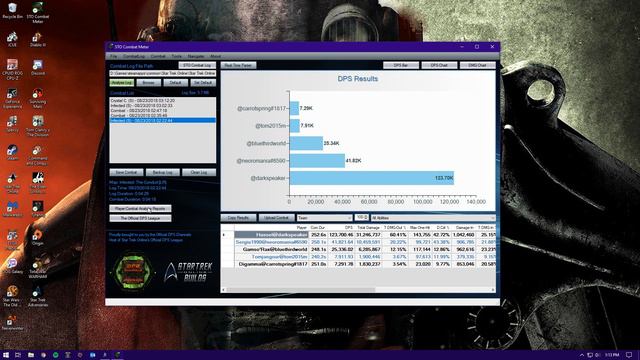Open the Tools menu
The image size is (640, 360).
click(176, 56)
